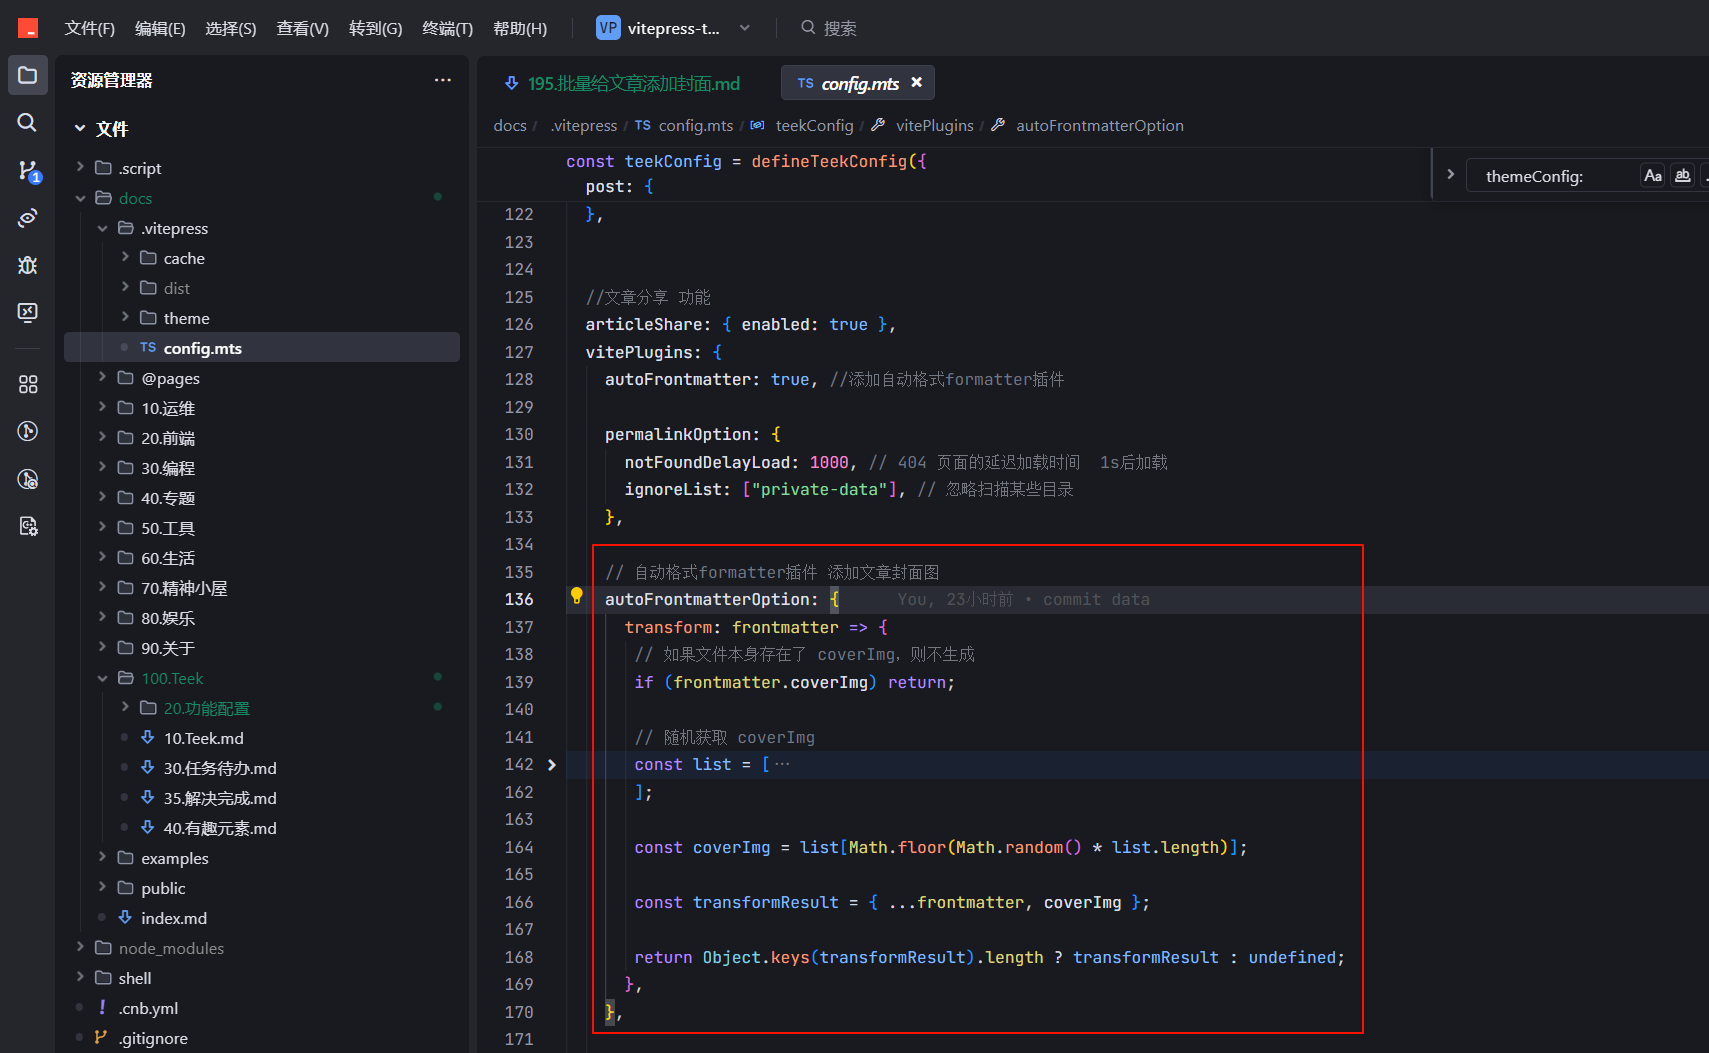Click VP project badge icon

tap(608, 28)
